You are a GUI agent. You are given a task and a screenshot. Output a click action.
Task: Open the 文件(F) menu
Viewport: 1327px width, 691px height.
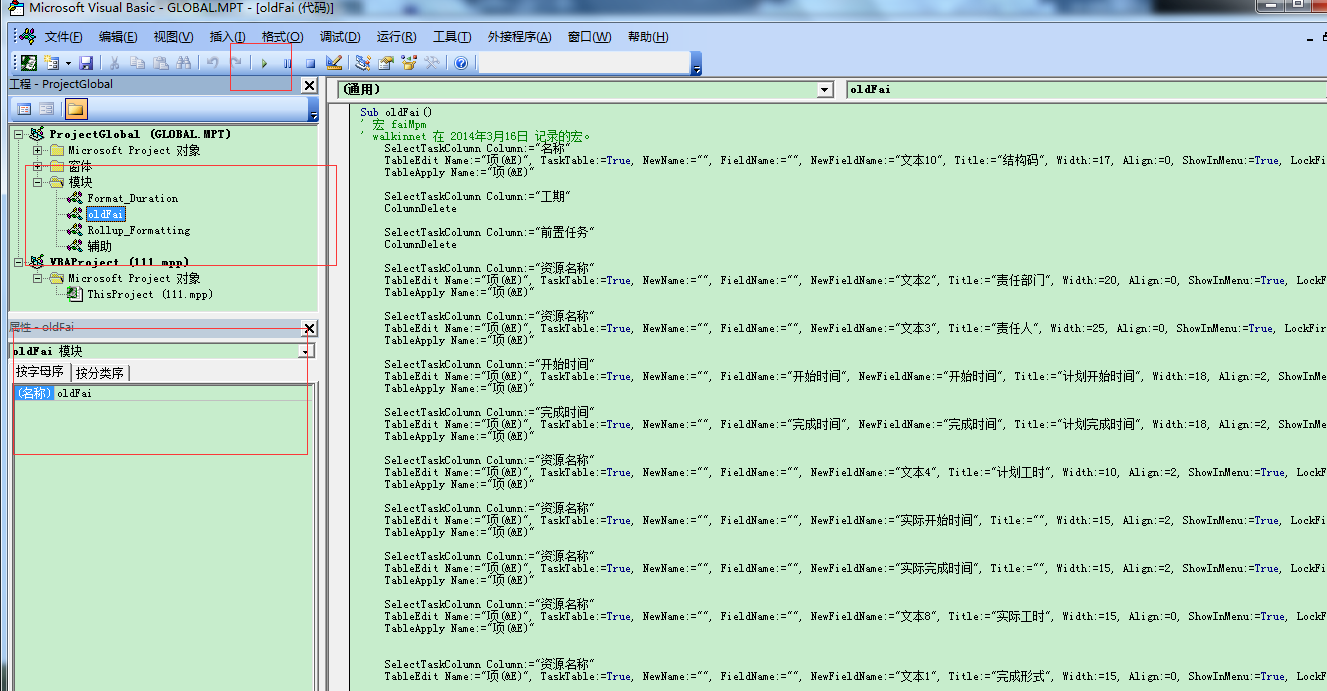coord(64,37)
